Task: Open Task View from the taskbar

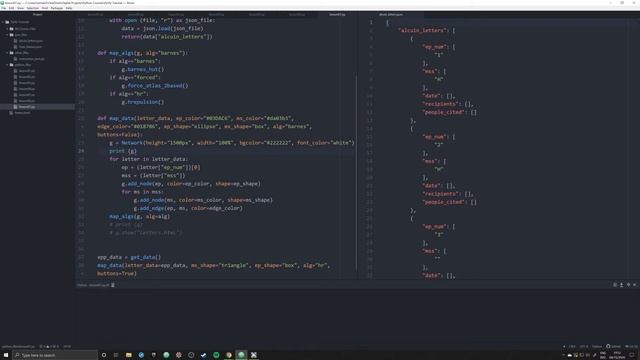Action: 116,355
